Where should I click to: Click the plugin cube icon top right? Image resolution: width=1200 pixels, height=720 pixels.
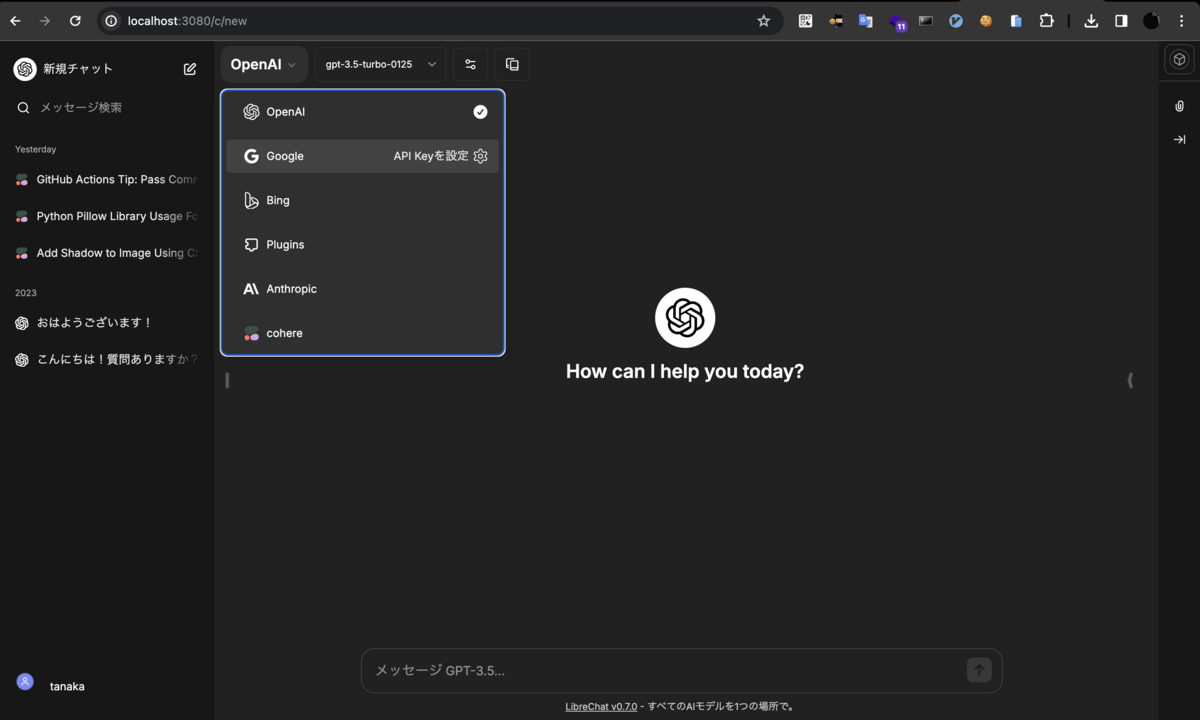tap(1180, 60)
